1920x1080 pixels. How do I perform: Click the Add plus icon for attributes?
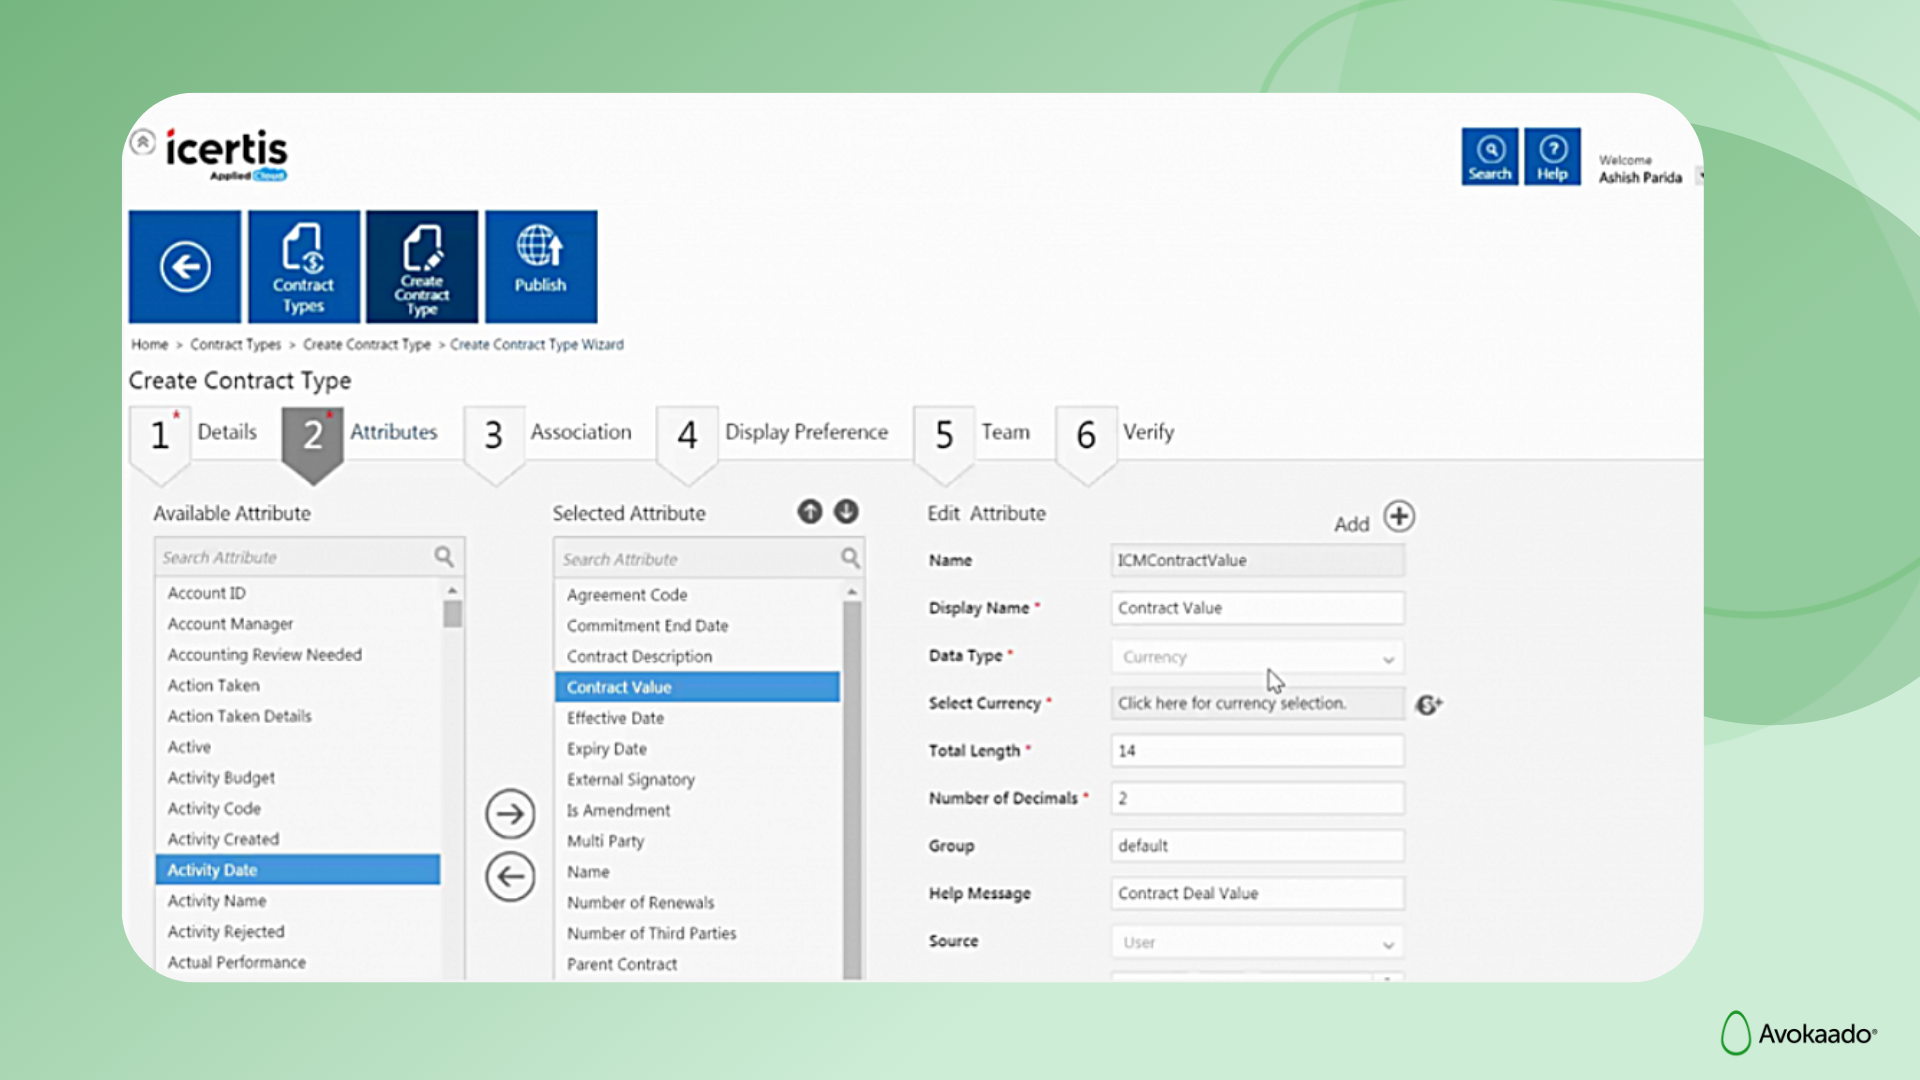click(x=1399, y=517)
